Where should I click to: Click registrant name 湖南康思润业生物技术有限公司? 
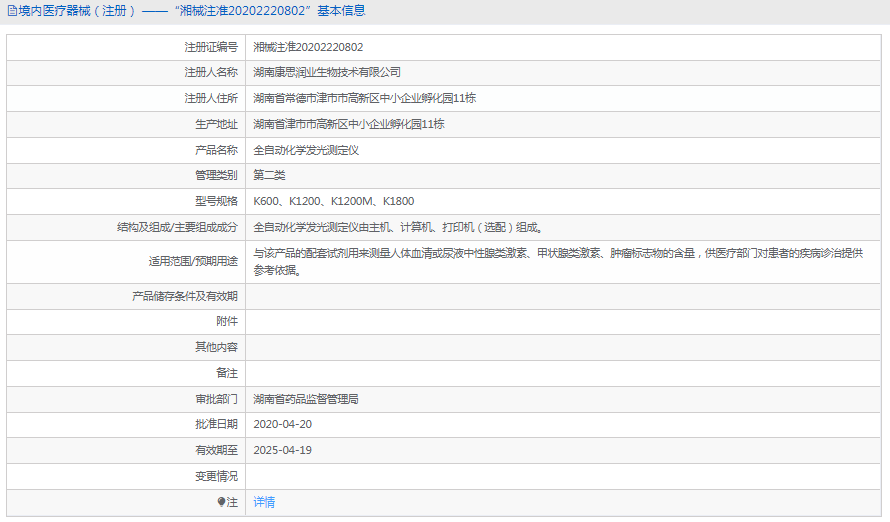coord(327,73)
